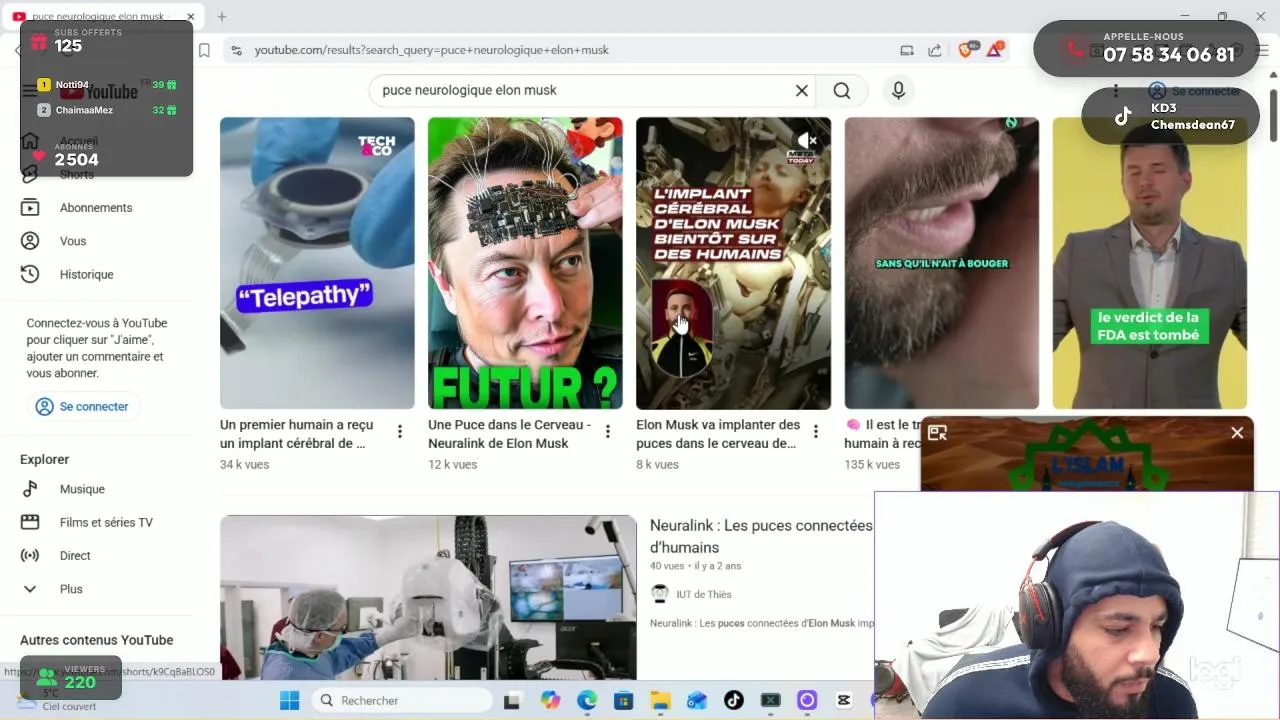Image resolution: width=1280 pixels, height=720 pixels.
Task: Open Microsoft Edge from taskbar
Action: [587, 701]
